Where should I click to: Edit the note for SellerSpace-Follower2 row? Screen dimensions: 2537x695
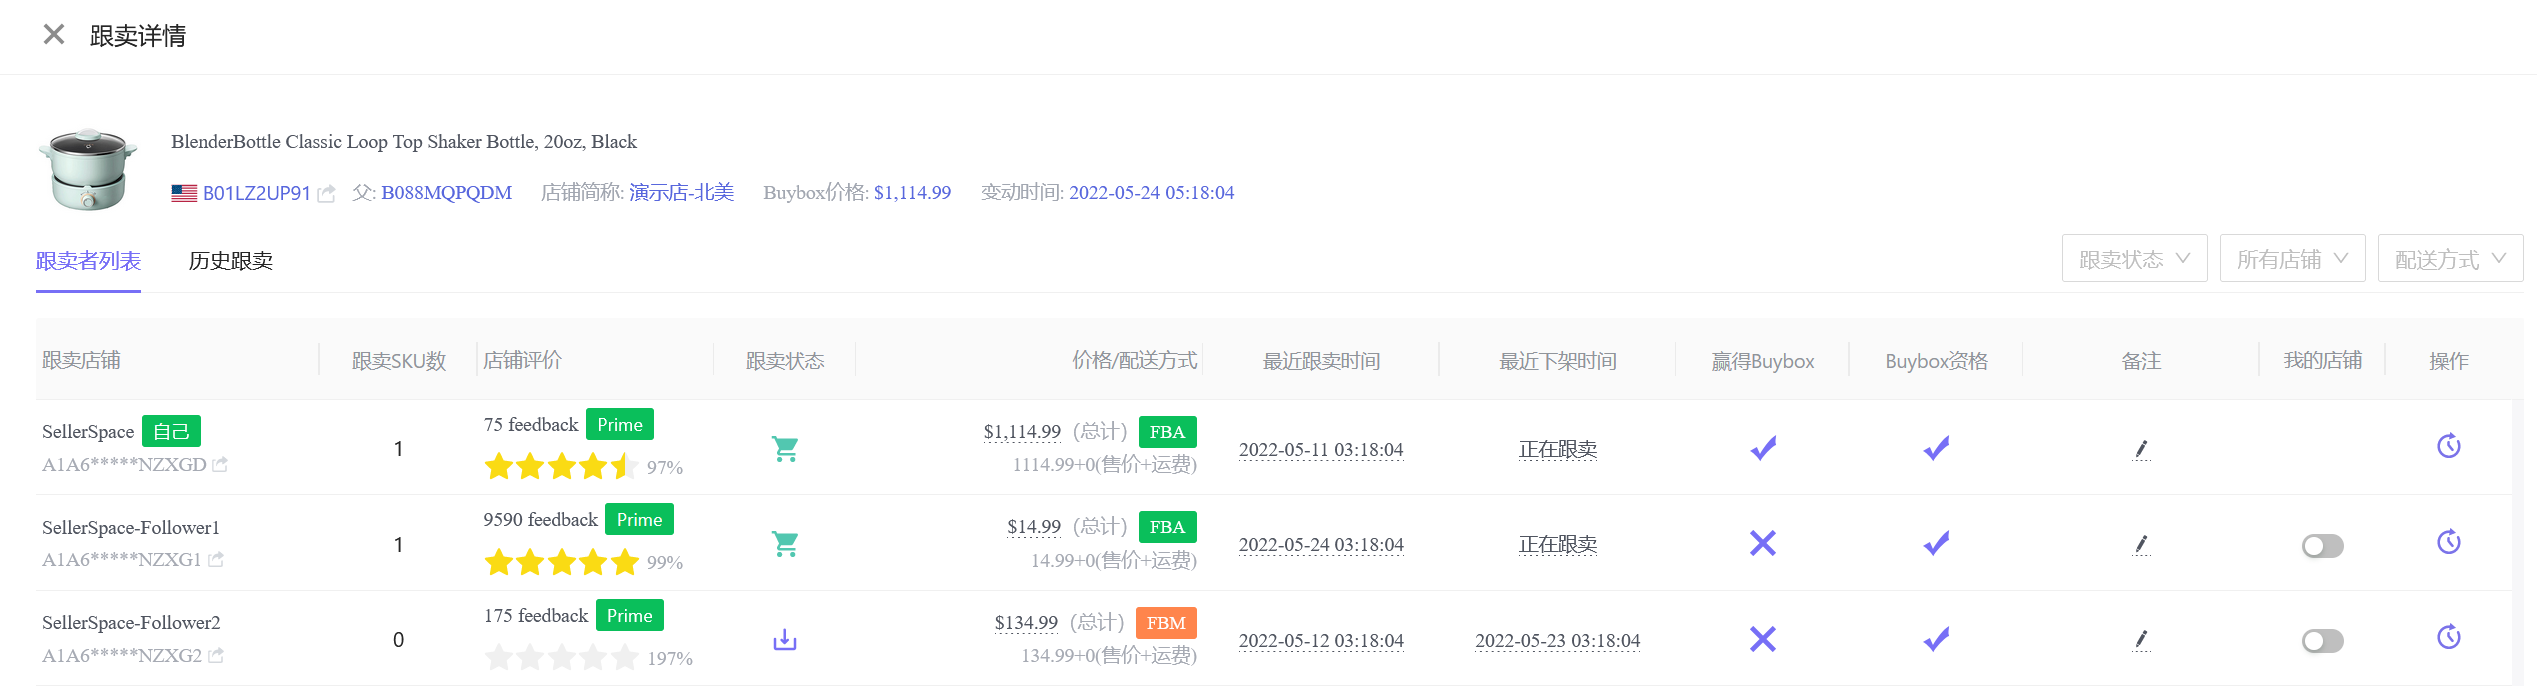click(x=2140, y=639)
